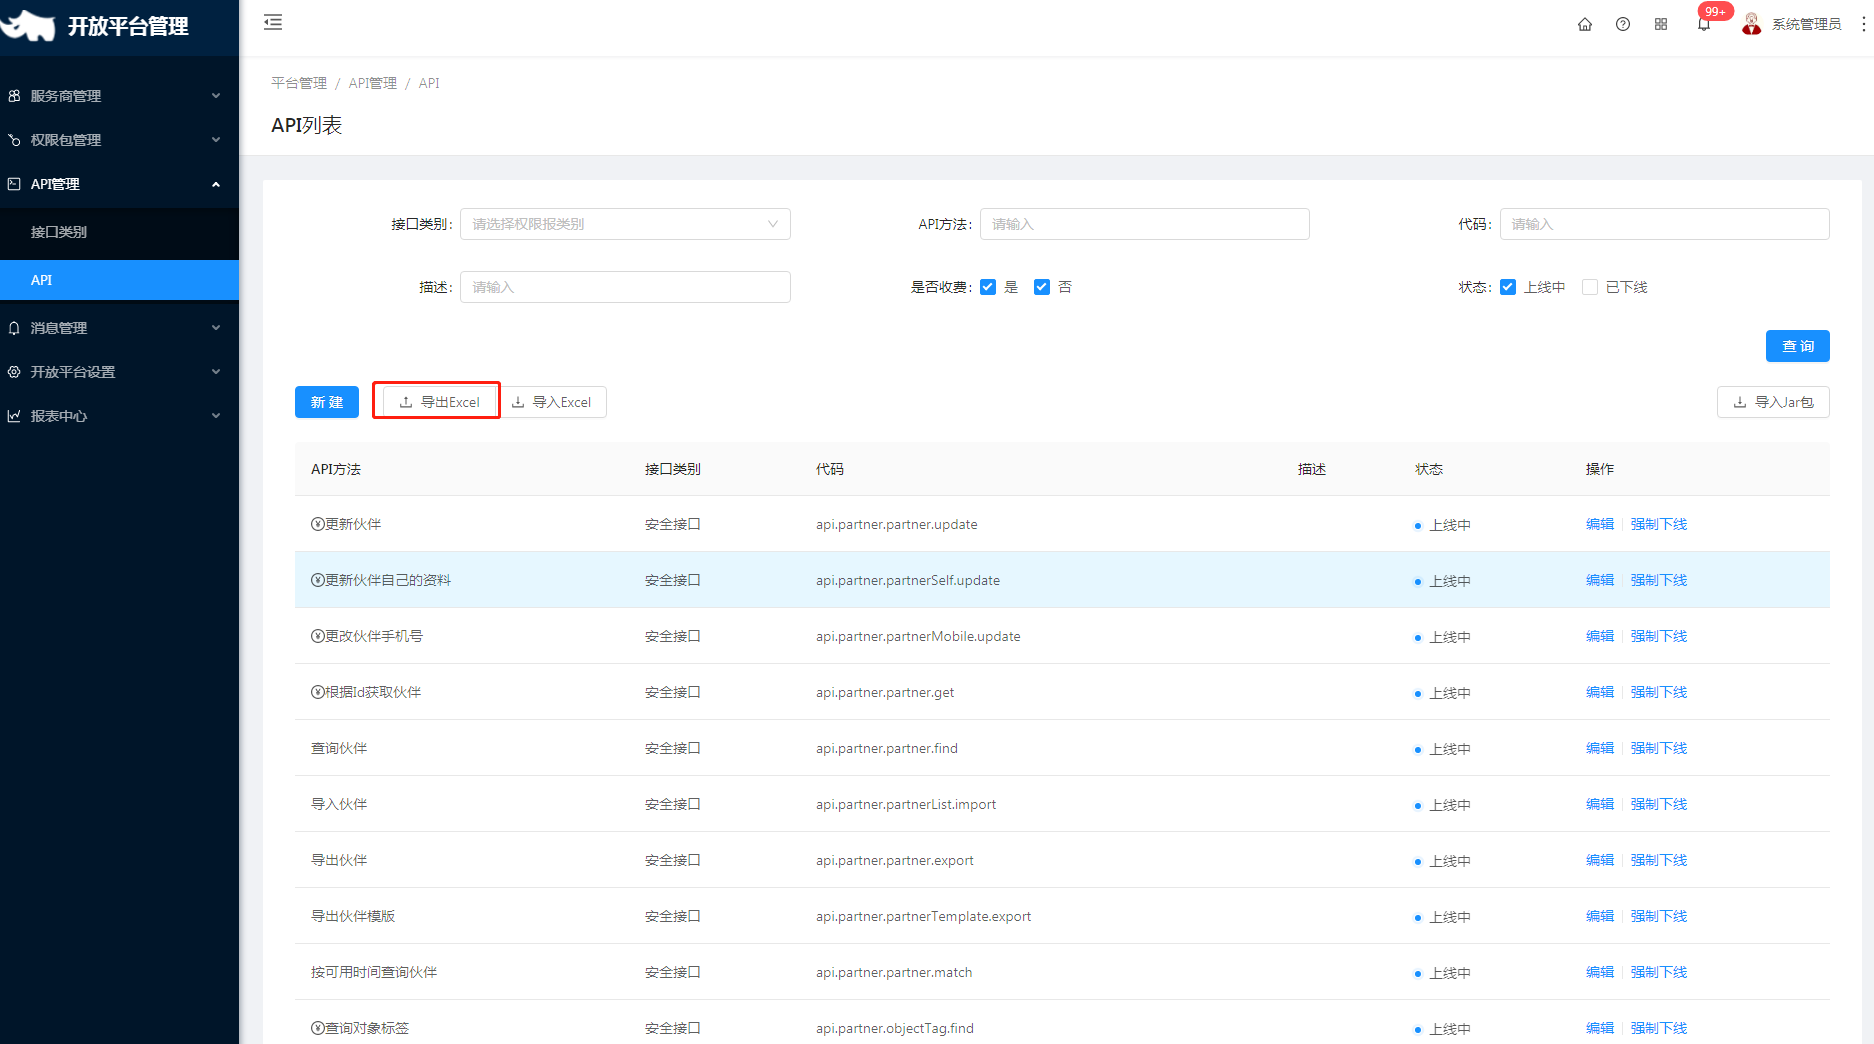Edit the 查询伙伴 row
Image resolution: width=1874 pixels, height=1044 pixels.
[x=1600, y=748]
